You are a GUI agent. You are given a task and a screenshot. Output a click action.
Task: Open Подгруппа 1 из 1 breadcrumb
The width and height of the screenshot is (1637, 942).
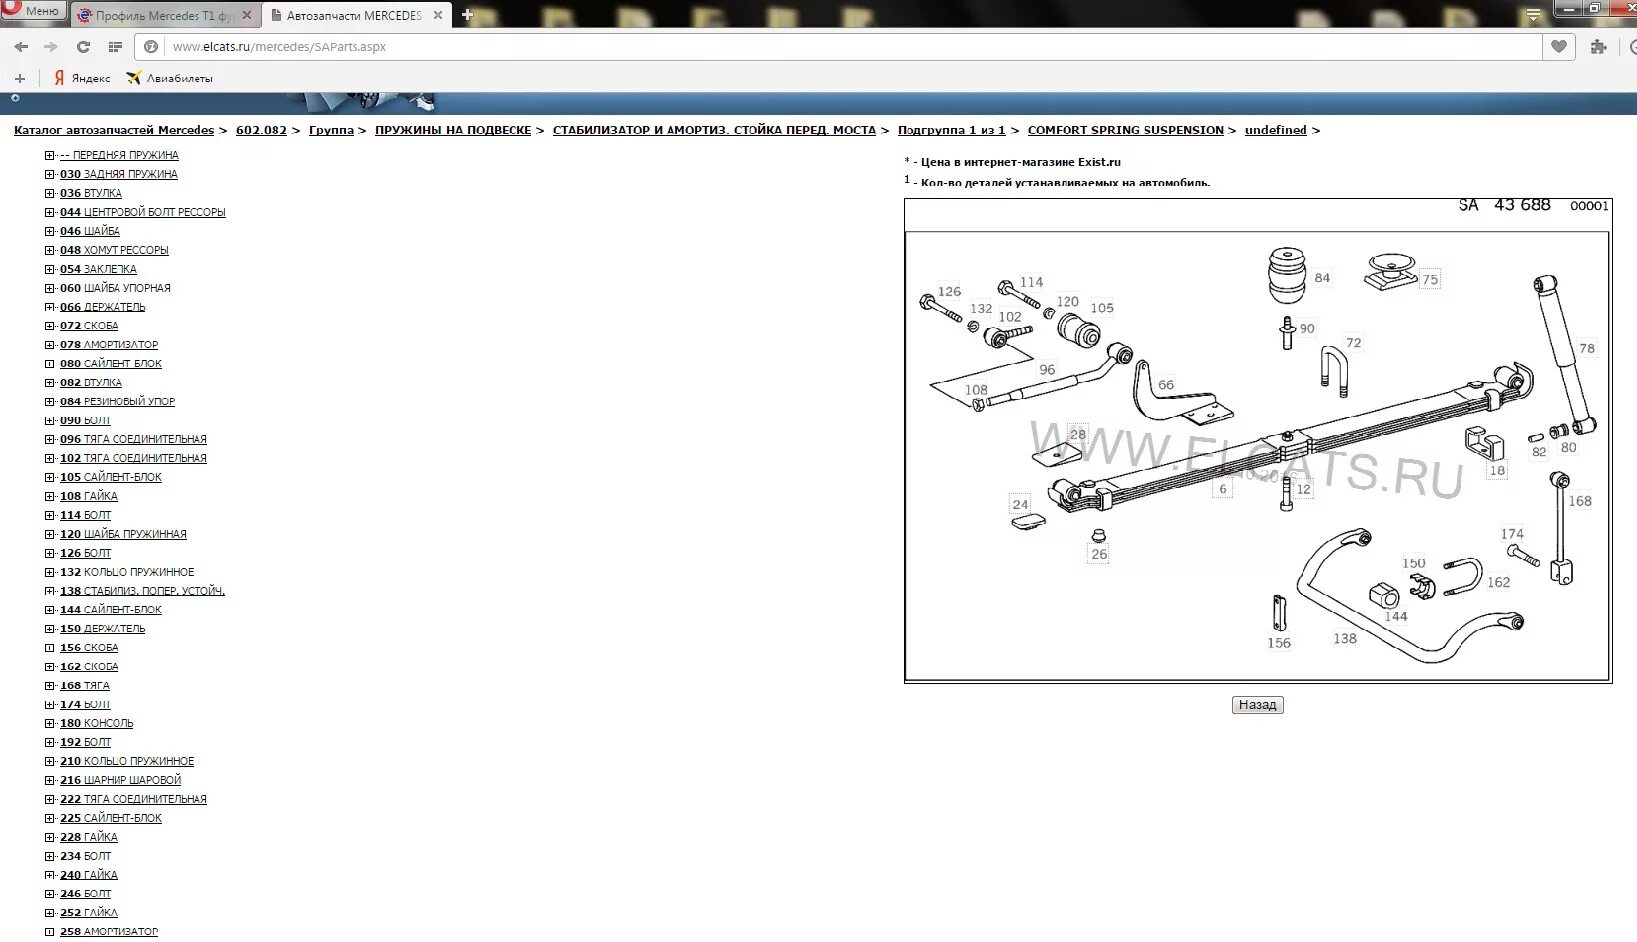951,130
